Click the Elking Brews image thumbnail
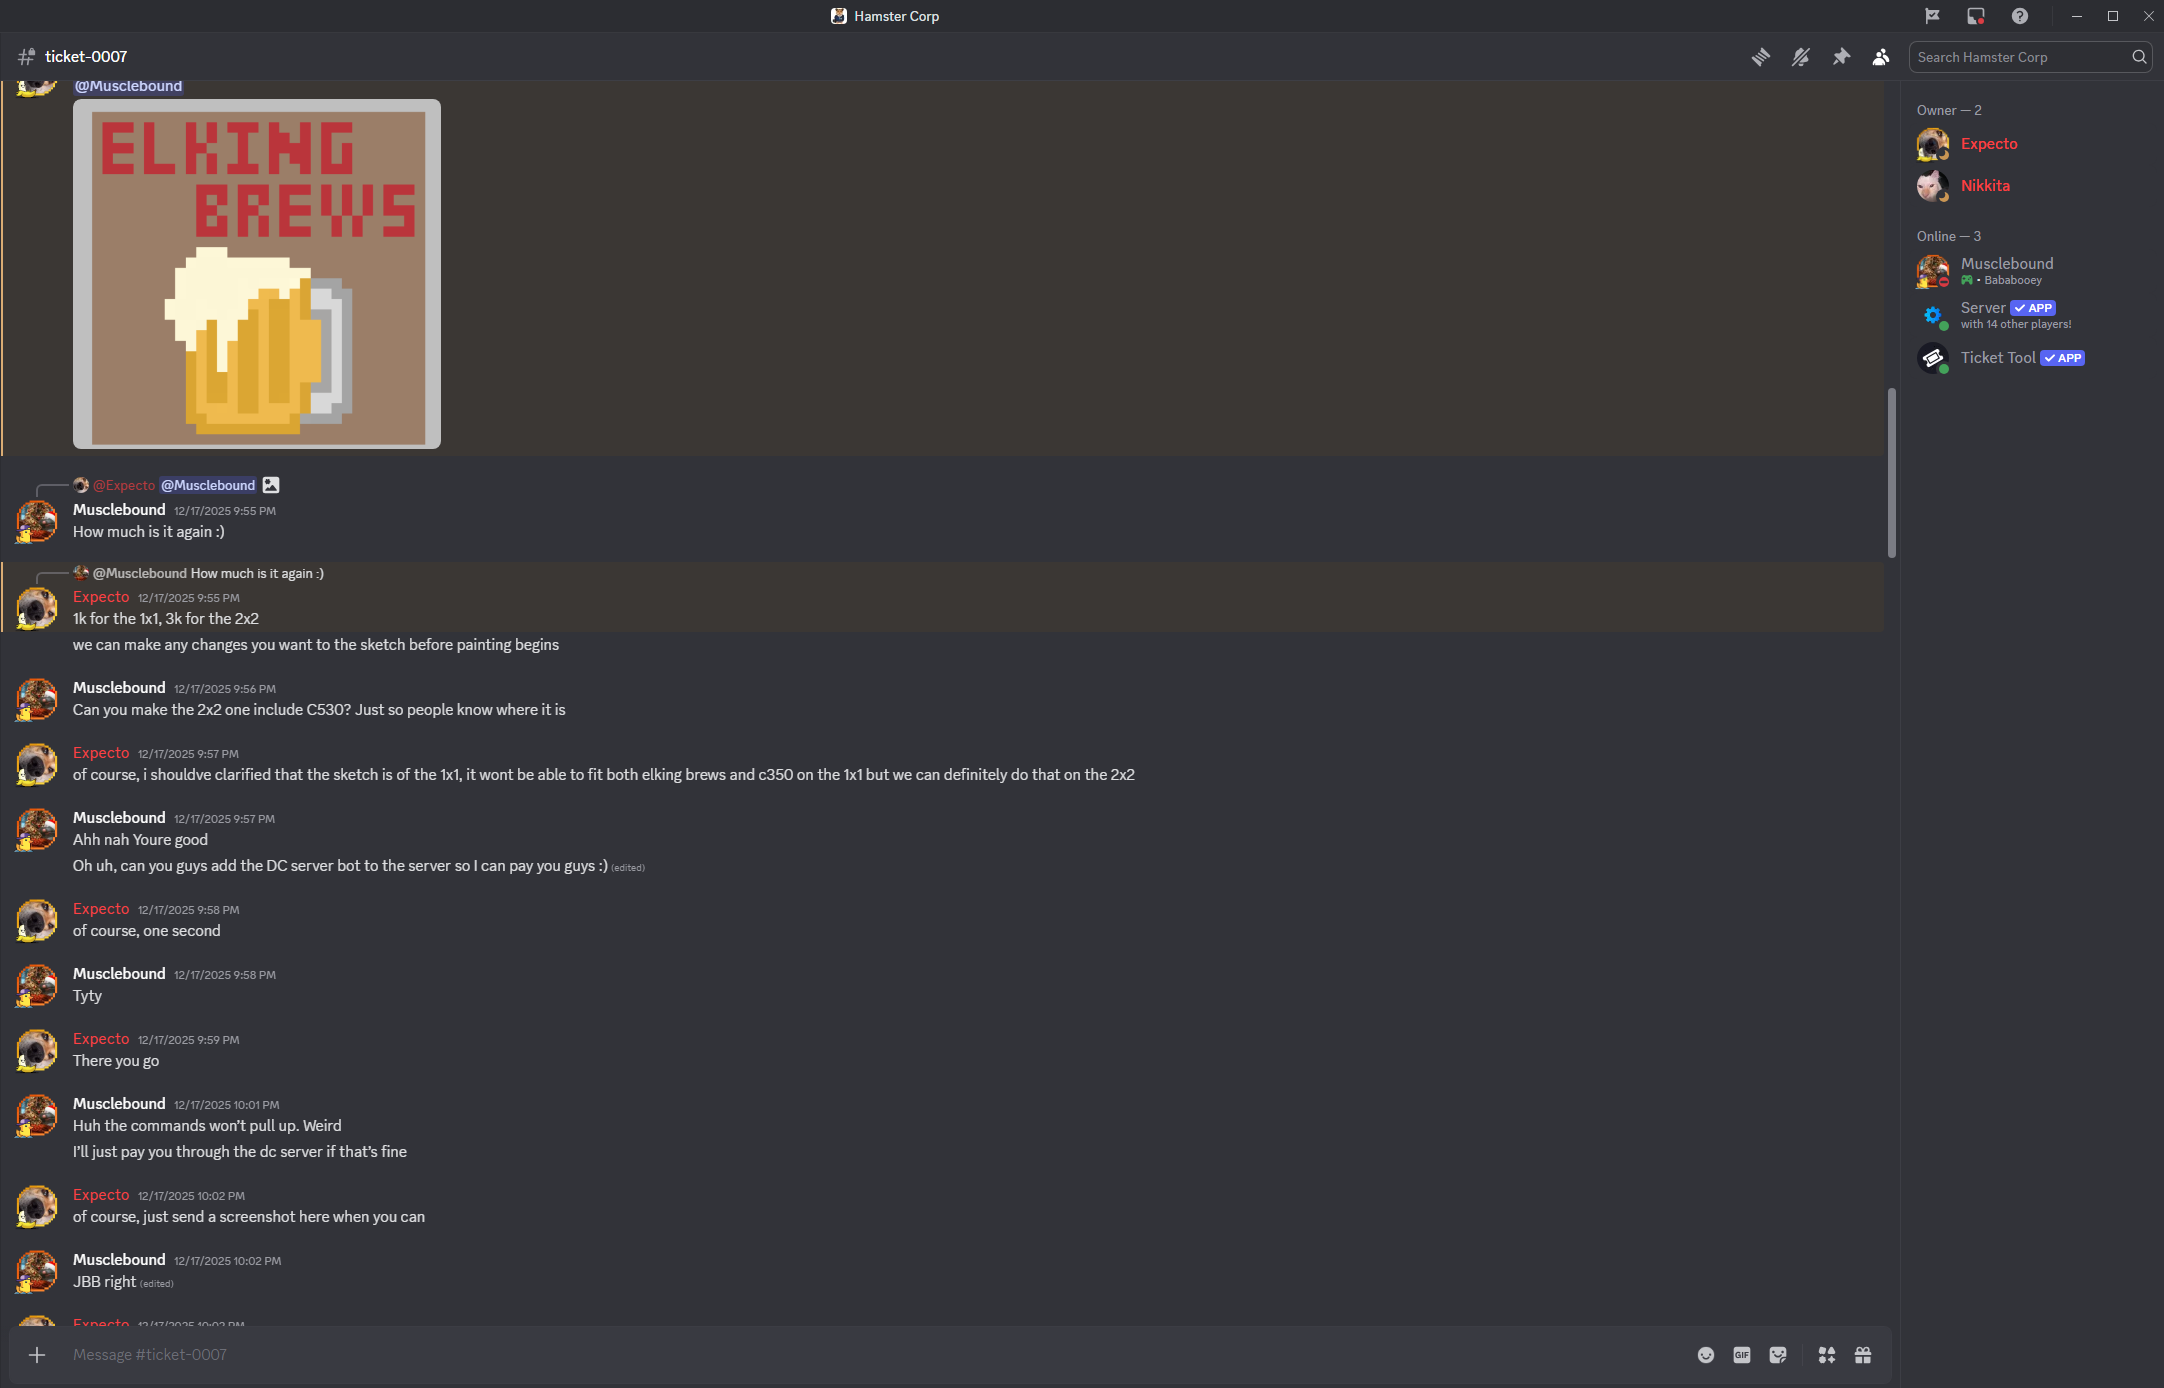2164x1388 pixels. [x=257, y=274]
